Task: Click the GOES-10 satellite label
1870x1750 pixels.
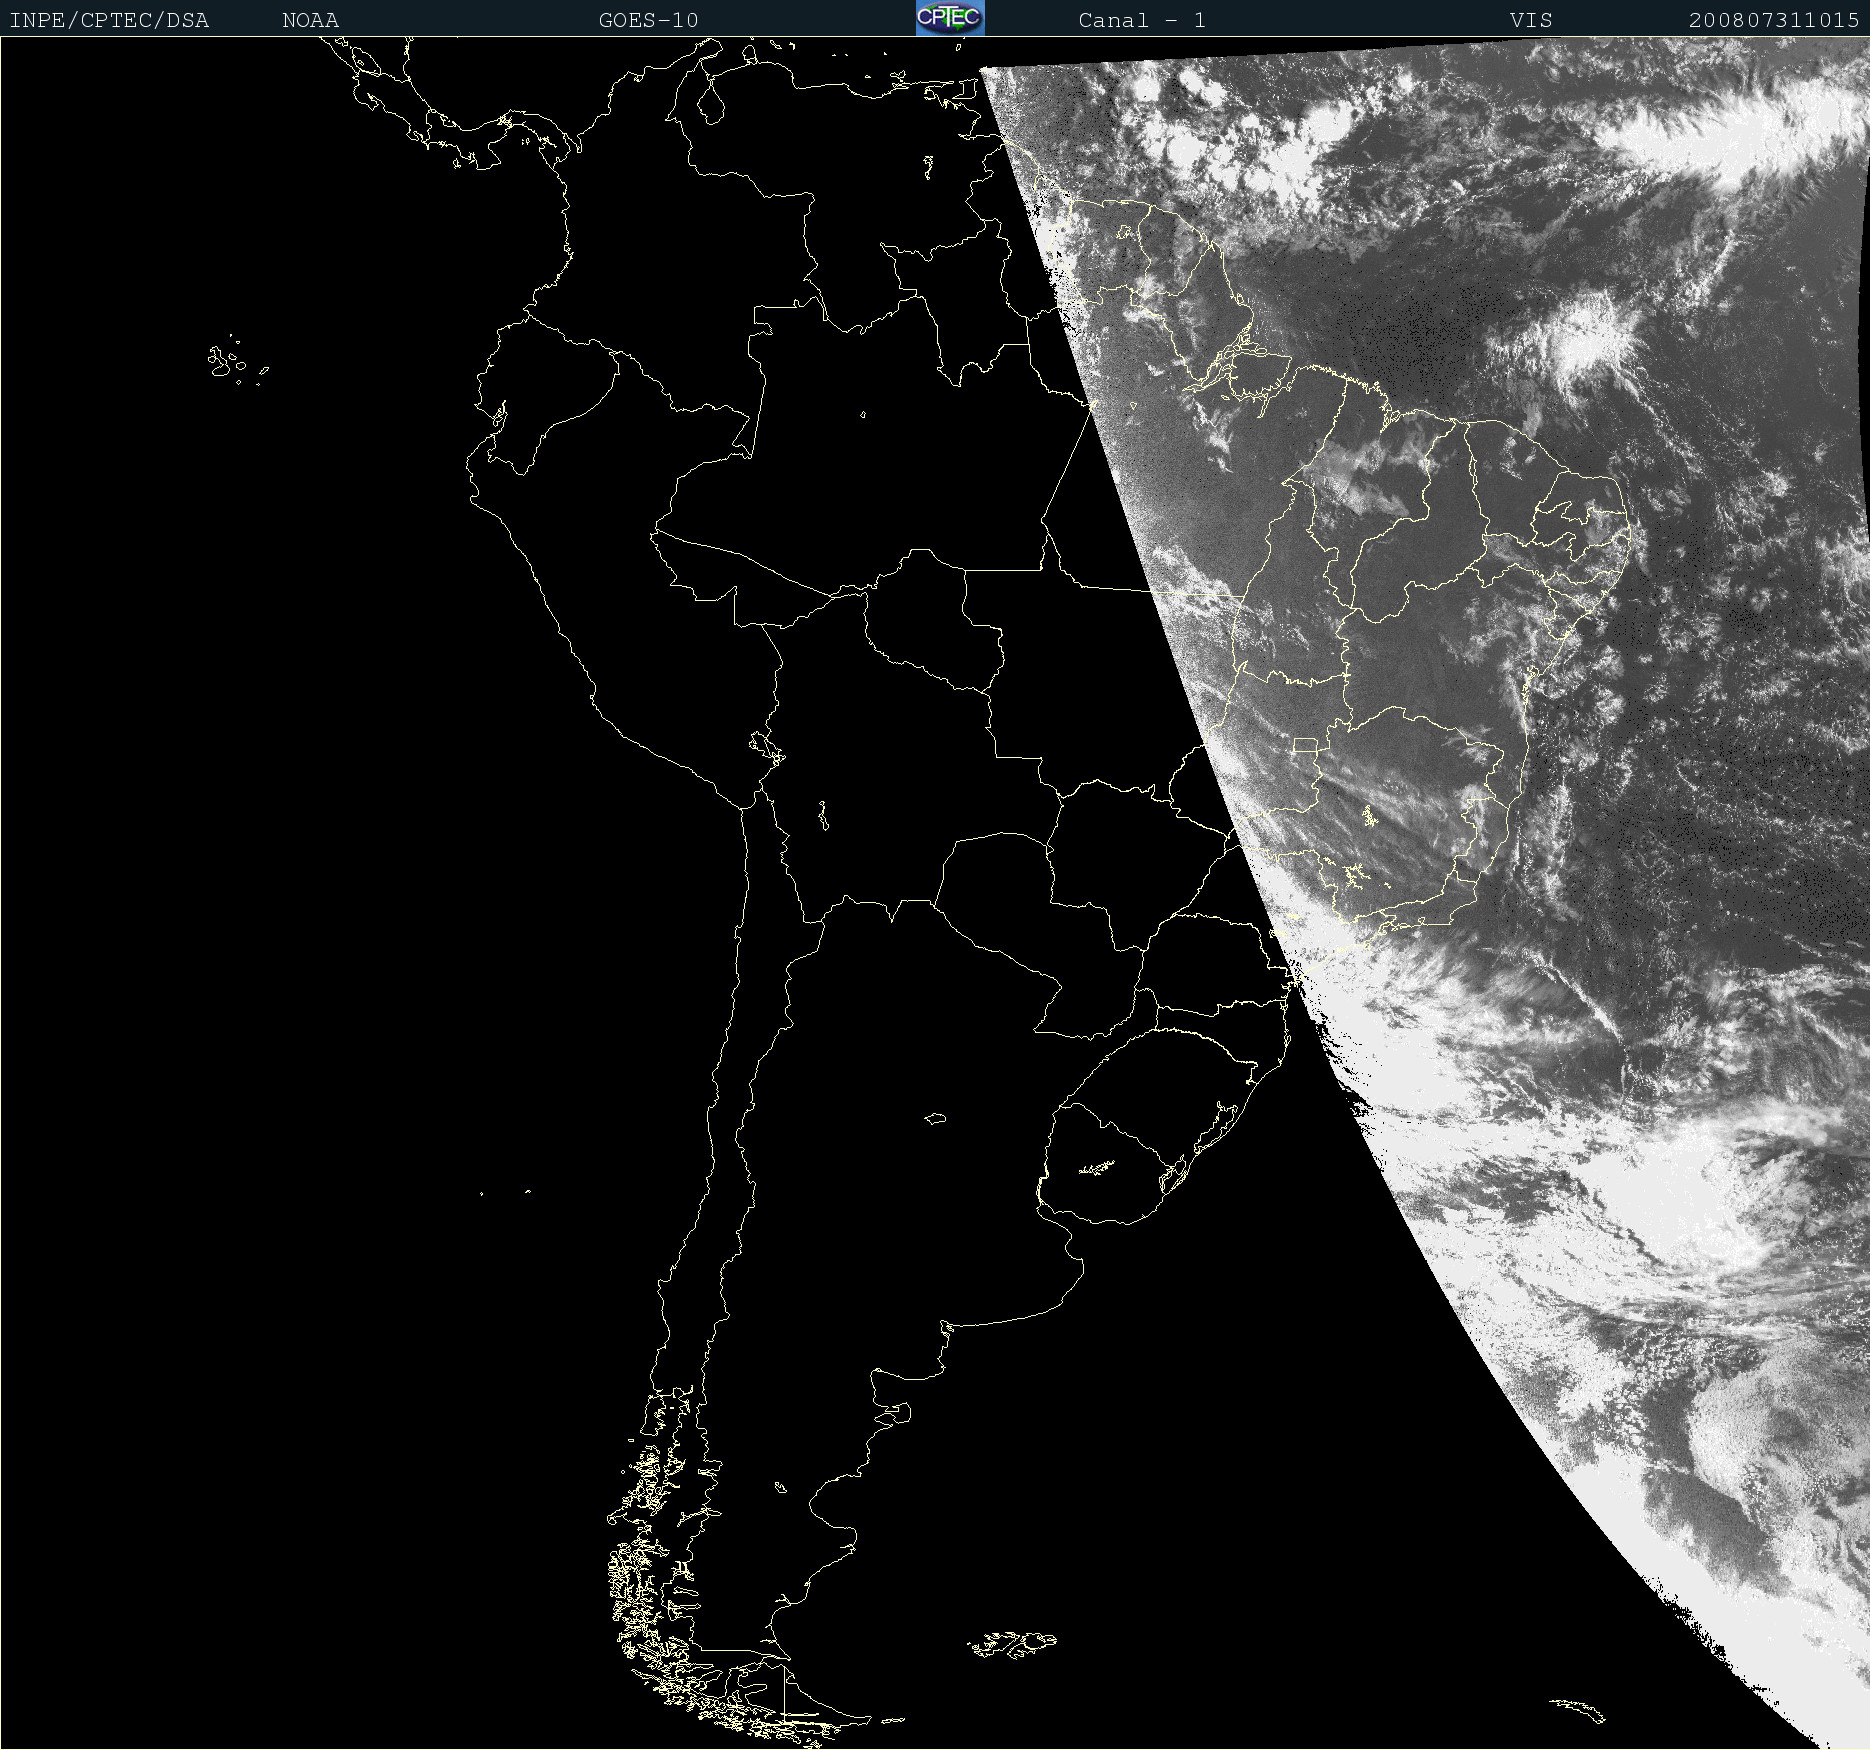Action: [x=649, y=20]
